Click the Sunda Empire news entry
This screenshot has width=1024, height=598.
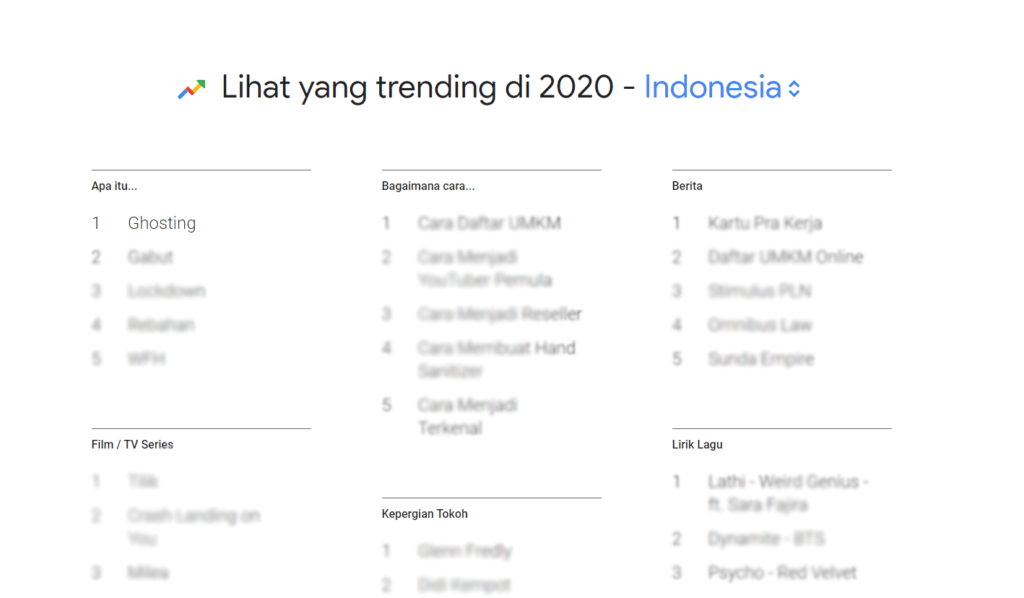(761, 359)
